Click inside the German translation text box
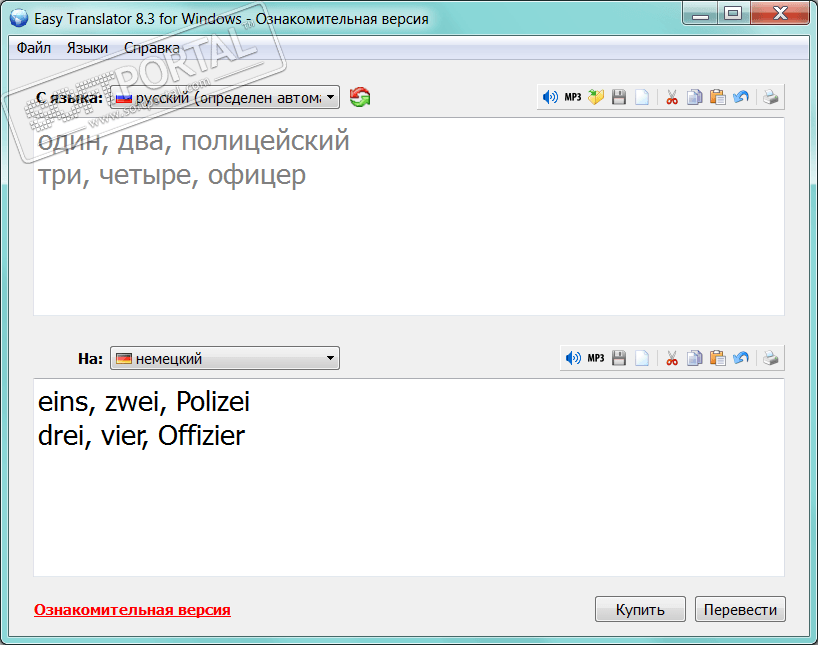Screen dimensions: 818x645 (409, 477)
